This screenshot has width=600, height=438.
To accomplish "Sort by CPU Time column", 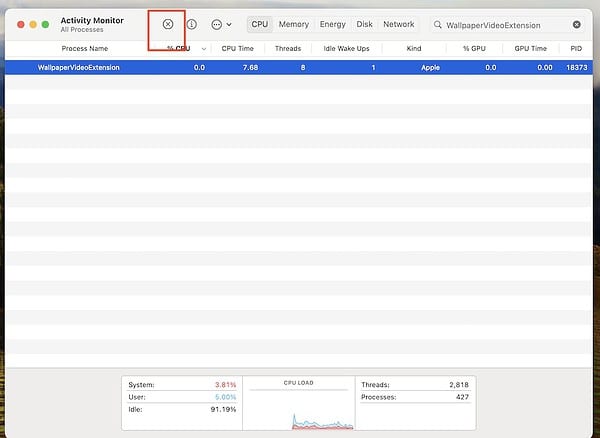I will 237,48.
